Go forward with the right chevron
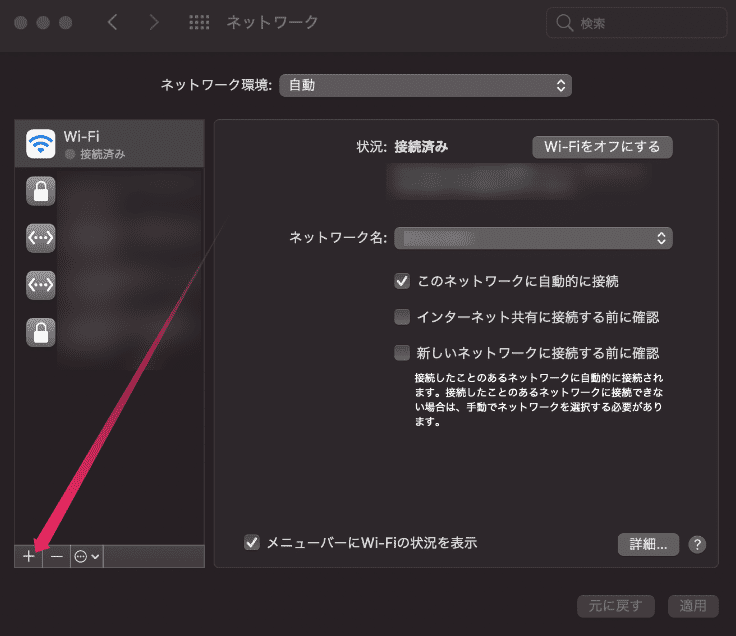This screenshot has height=636, width=736. 153,22
